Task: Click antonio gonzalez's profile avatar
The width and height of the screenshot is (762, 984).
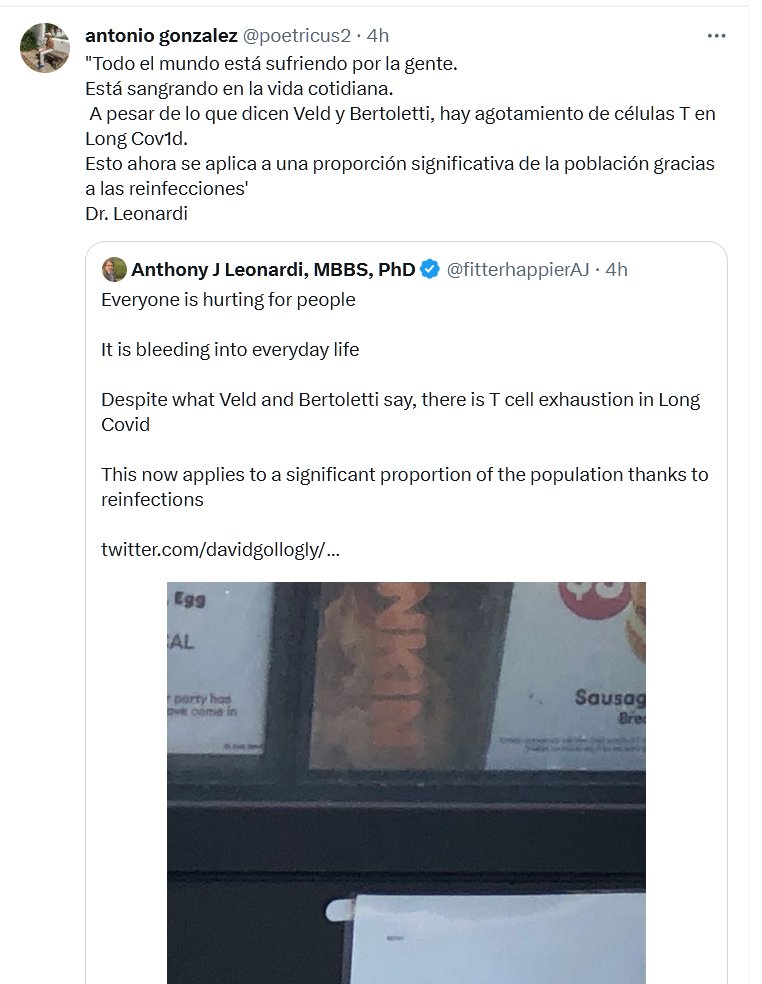Action: [45, 48]
